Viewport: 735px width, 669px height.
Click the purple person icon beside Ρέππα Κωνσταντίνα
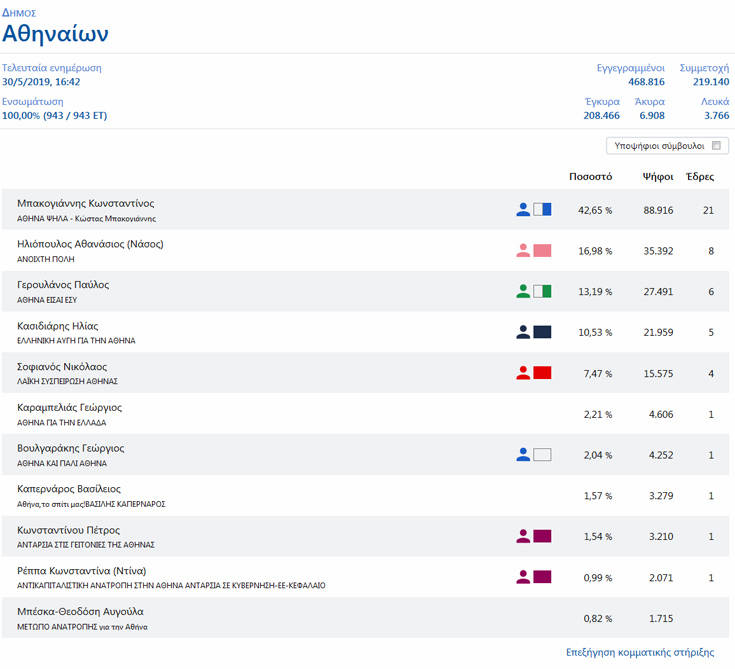(523, 577)
